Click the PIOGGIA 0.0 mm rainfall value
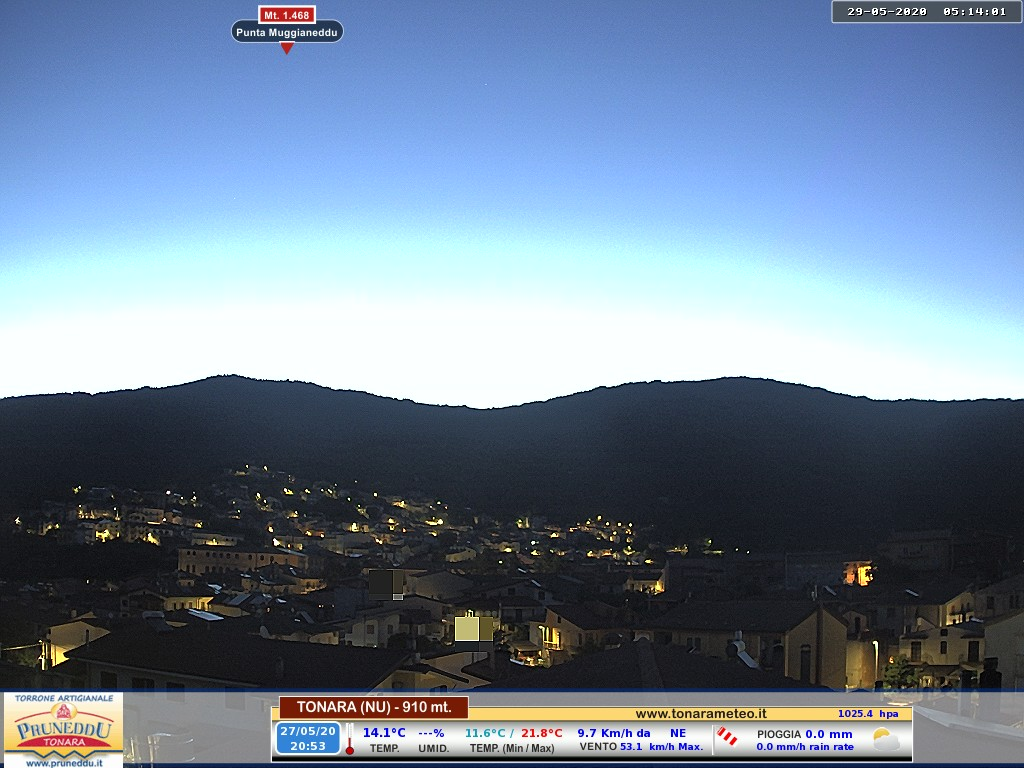 tap(805, 734)
